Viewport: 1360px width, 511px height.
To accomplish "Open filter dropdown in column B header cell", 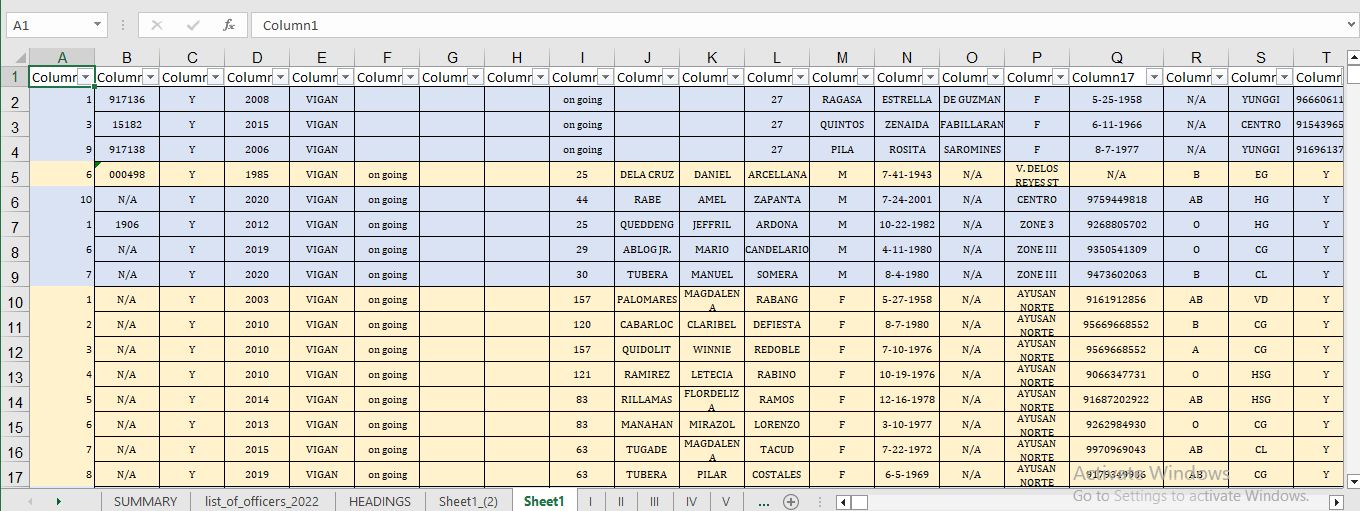I will (x=150, y=77).
